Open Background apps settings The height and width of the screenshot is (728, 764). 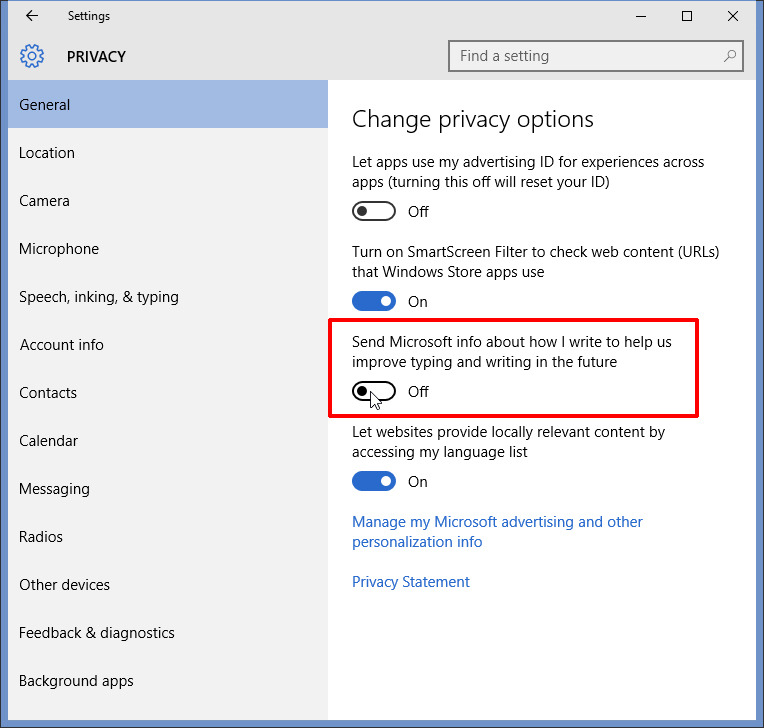point(76,681)
